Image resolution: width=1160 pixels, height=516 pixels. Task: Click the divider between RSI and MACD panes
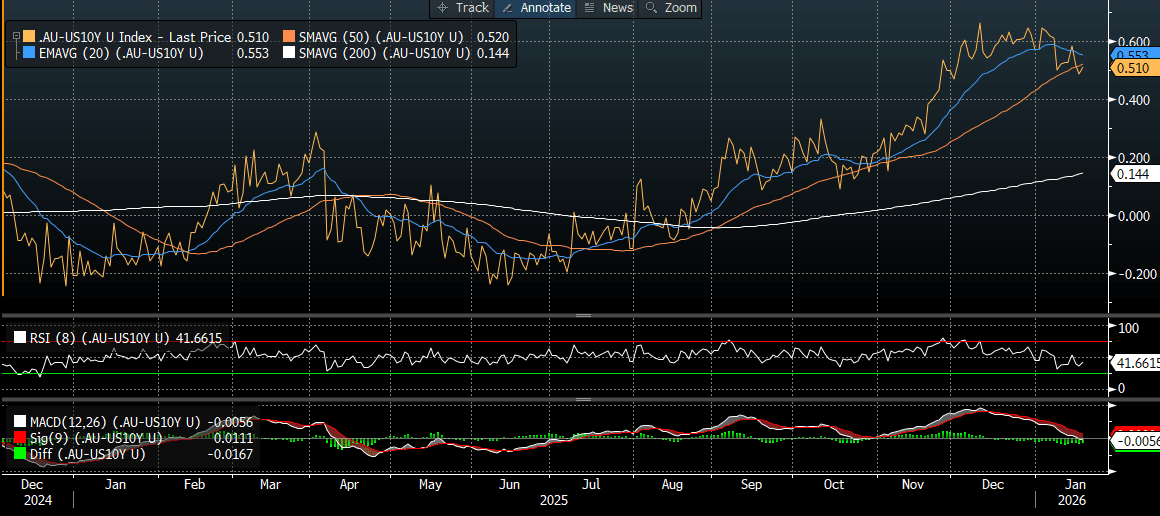581,399
